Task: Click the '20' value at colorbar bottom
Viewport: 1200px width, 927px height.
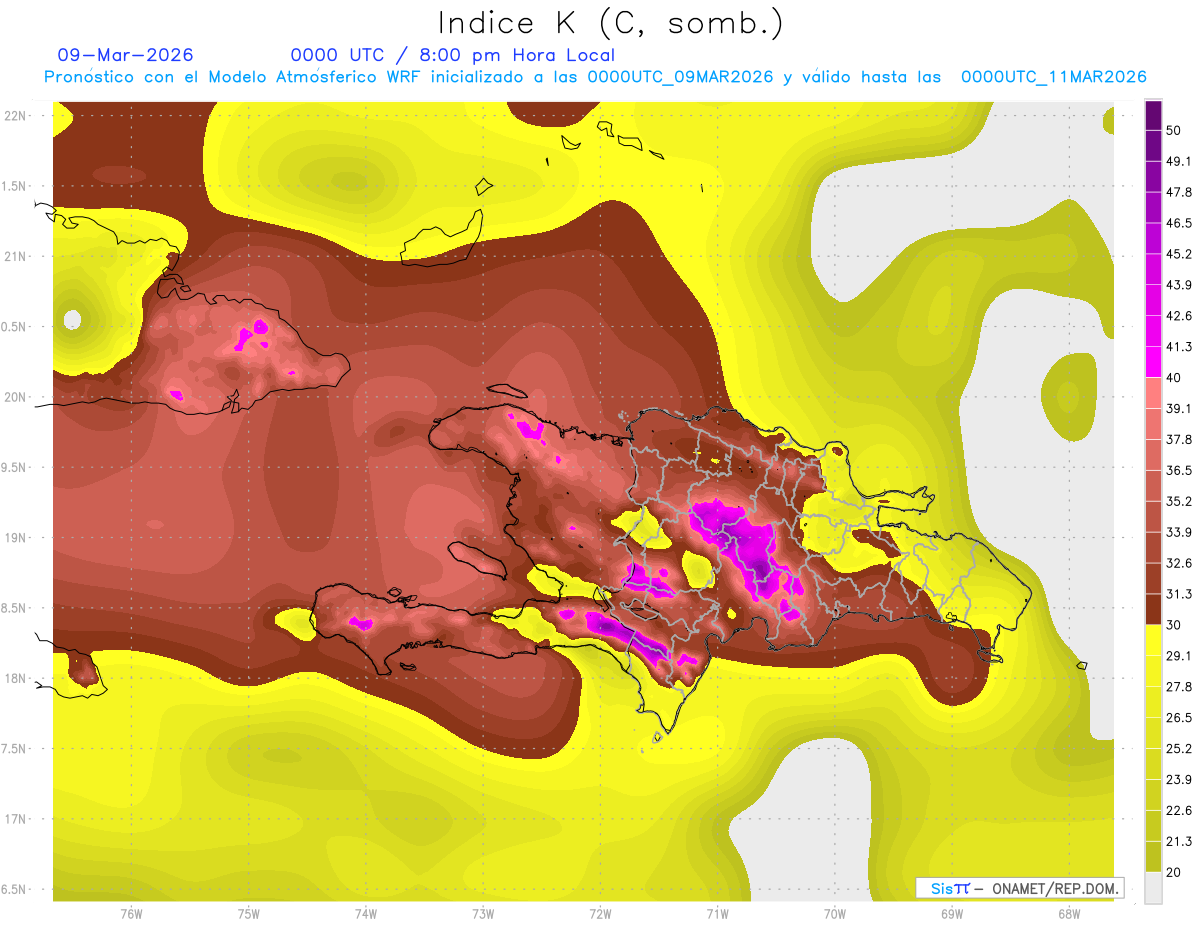Action: coord(1174,873)
